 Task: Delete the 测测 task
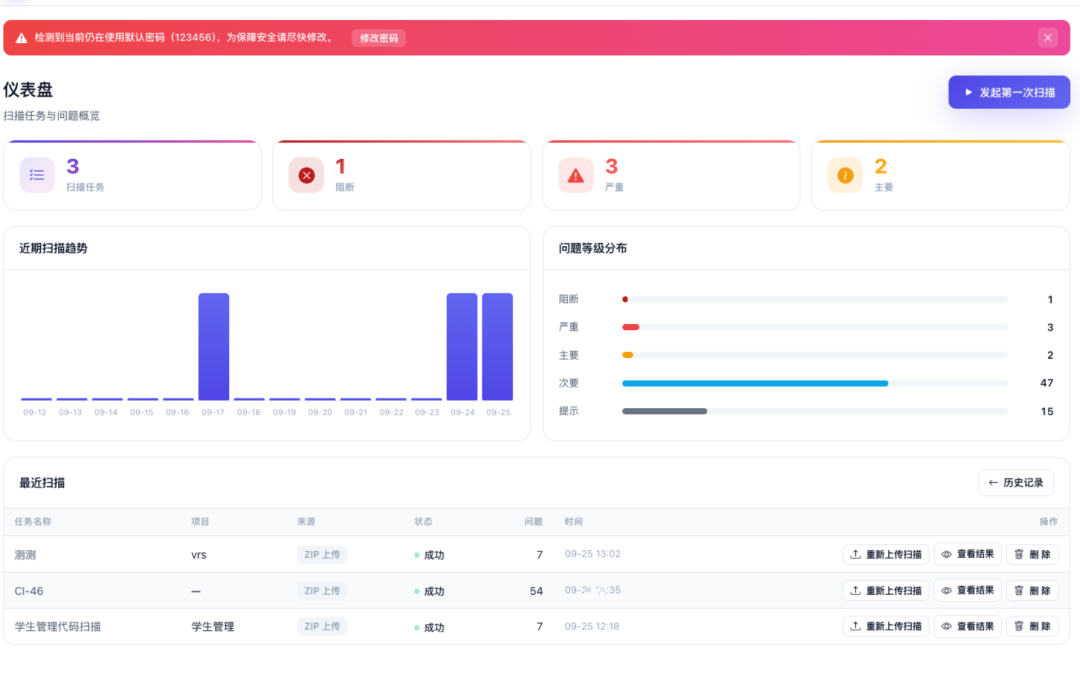1032,554
